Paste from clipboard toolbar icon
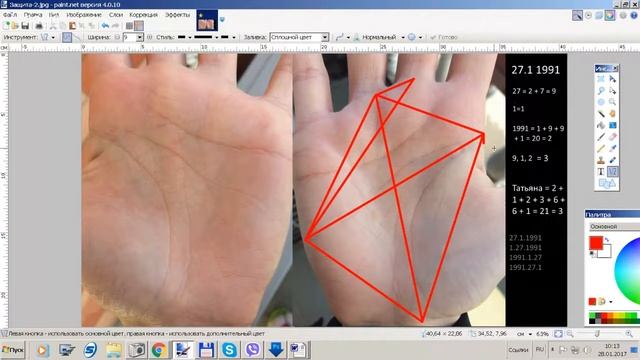640x360 pixels. tap(72, 26)
